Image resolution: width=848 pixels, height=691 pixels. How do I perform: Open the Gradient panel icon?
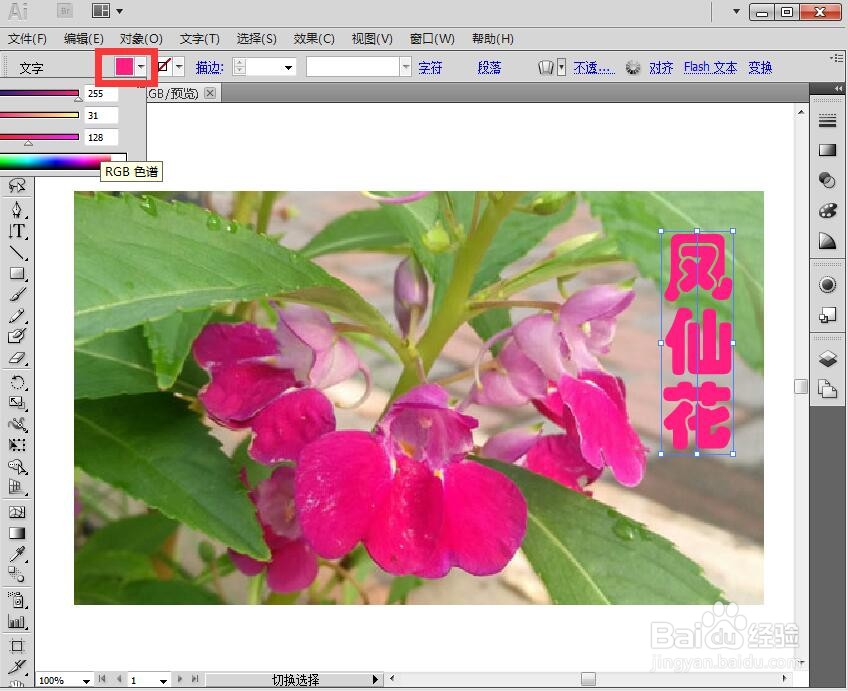tap(827, 150)
